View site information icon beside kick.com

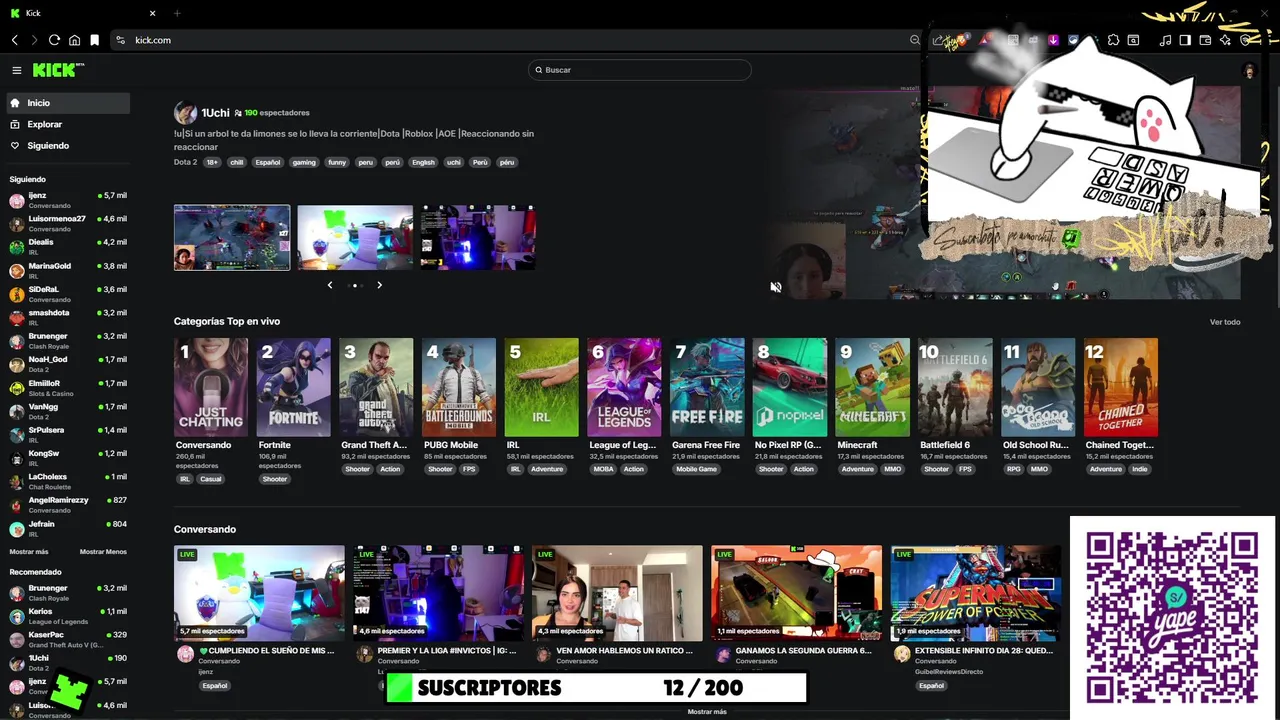pyautogui.click(x=120, y=40)
